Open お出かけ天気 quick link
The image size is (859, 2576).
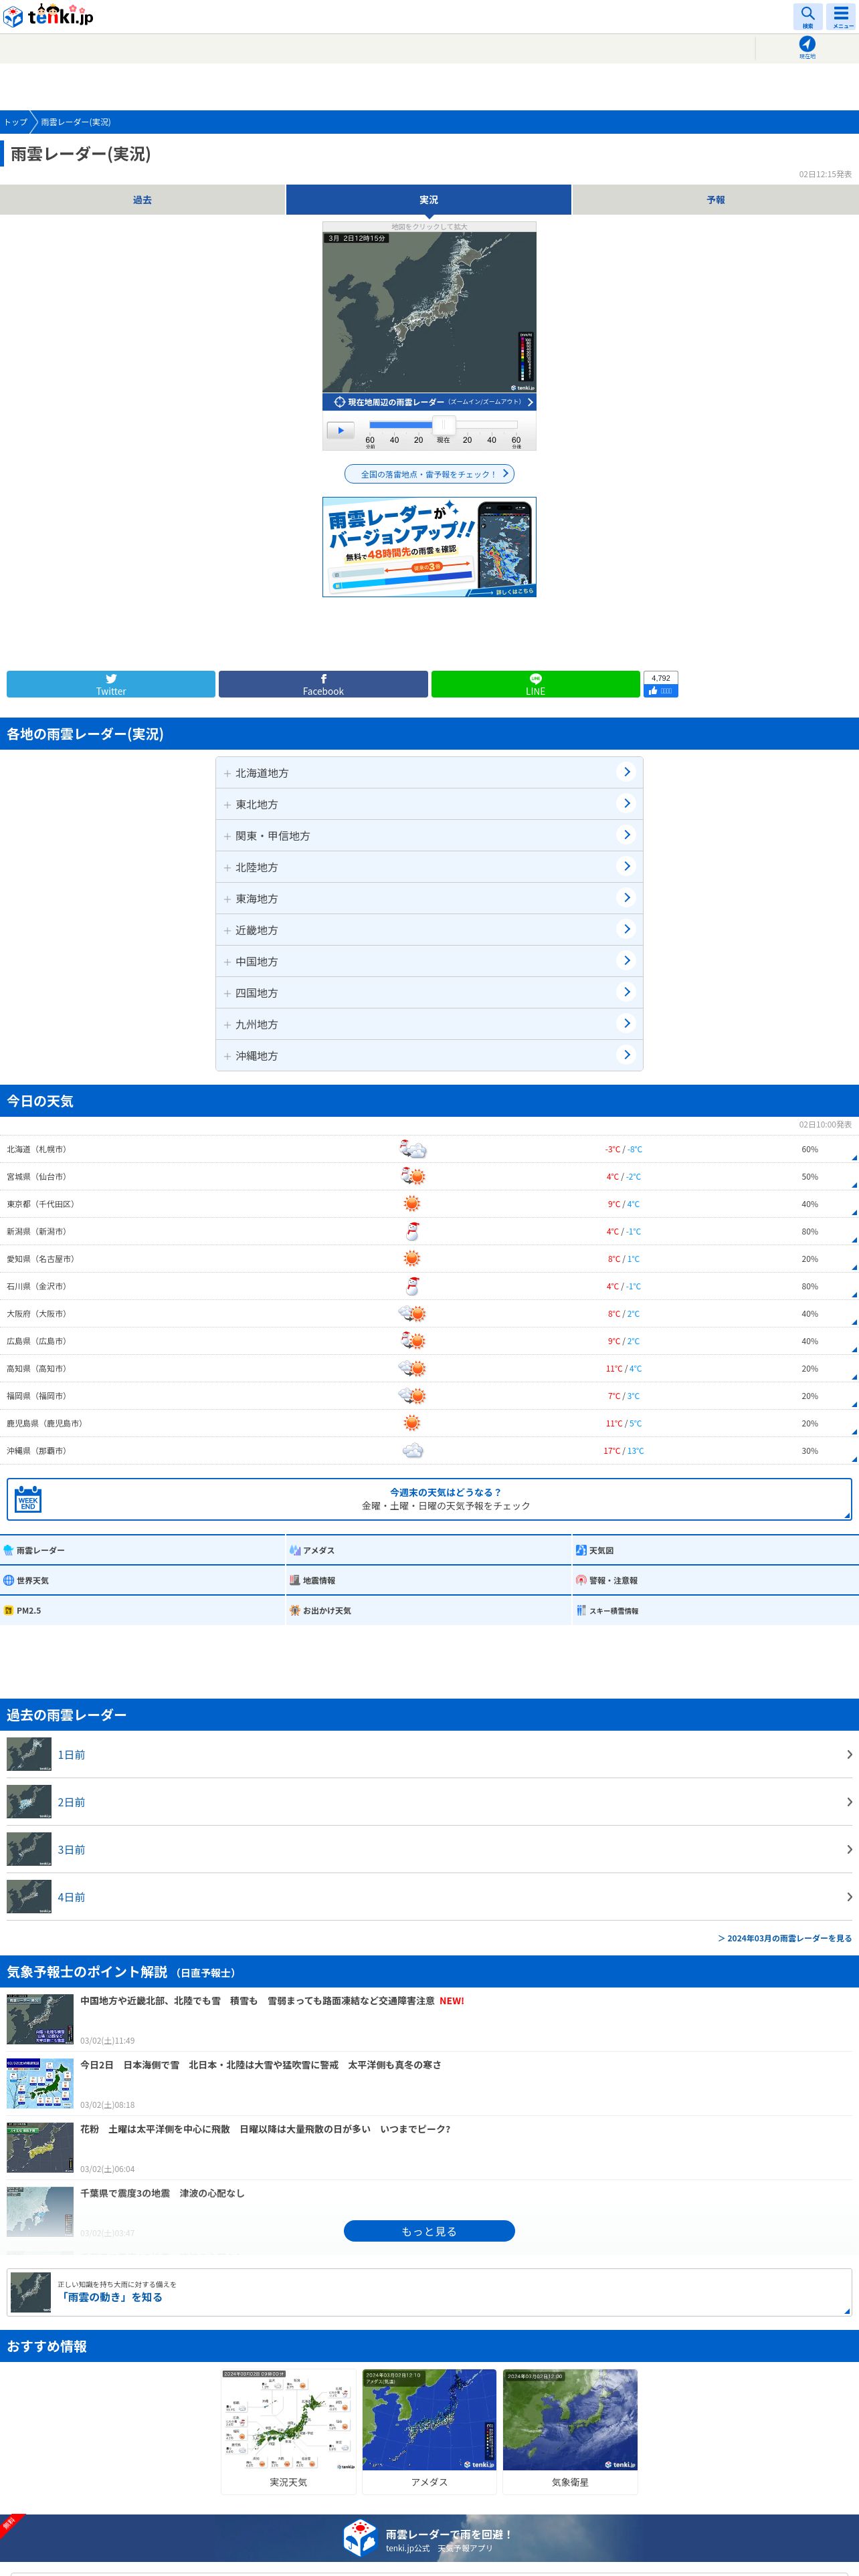tap(429, 1610)
